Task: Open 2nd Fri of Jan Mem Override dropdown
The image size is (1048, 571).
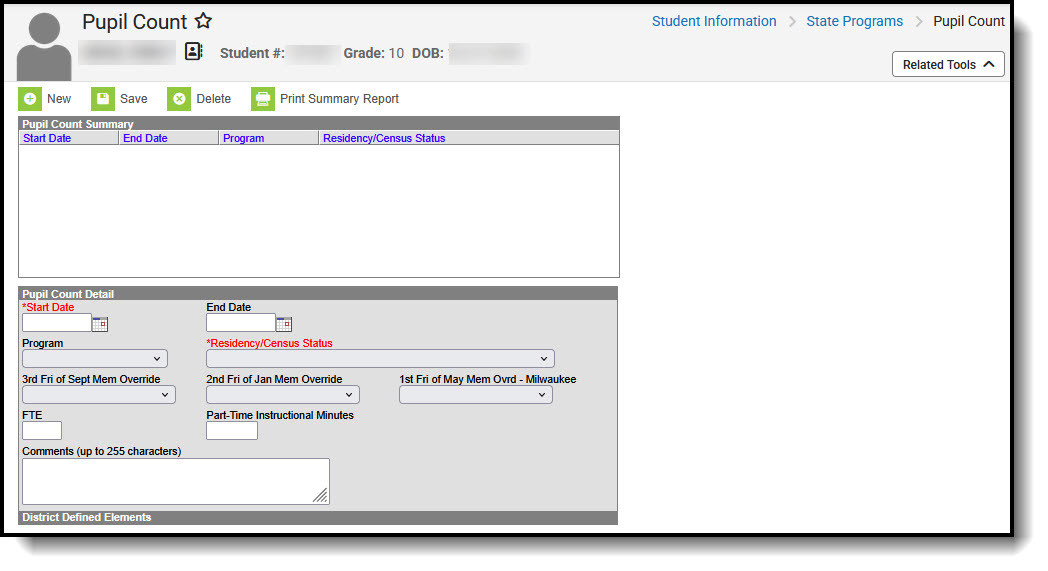Action: click(x=283, y=395)
